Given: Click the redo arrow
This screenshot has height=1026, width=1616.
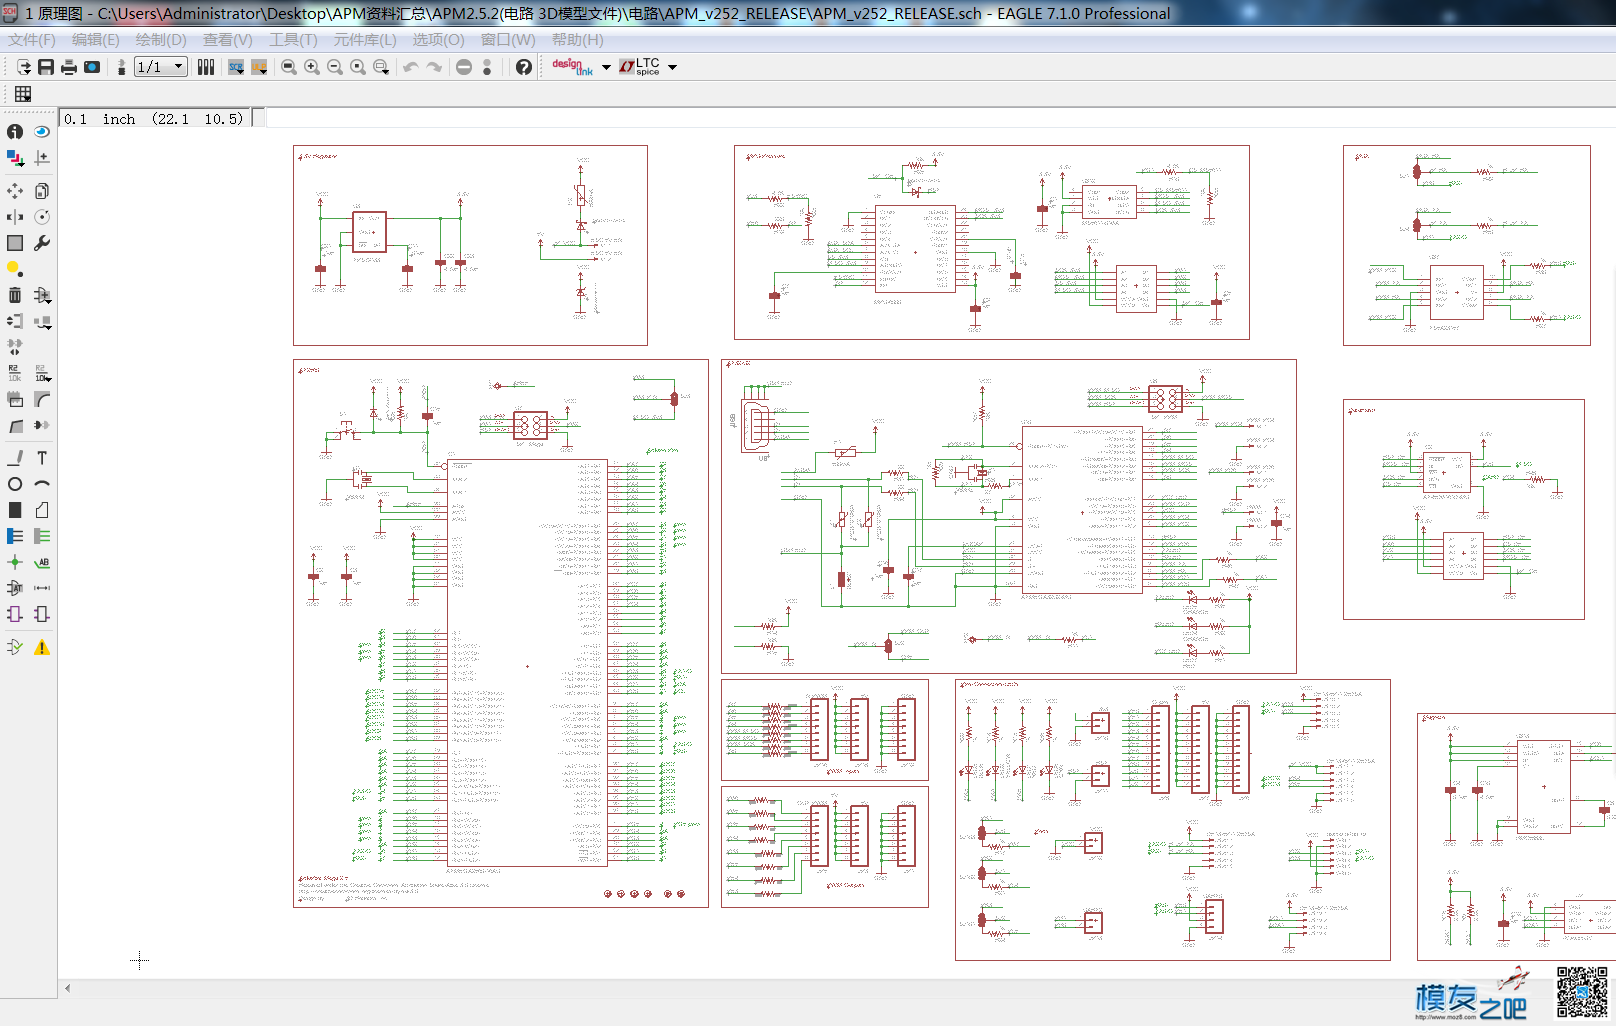Looking at the screenshot, I should [x=434, y=67].
